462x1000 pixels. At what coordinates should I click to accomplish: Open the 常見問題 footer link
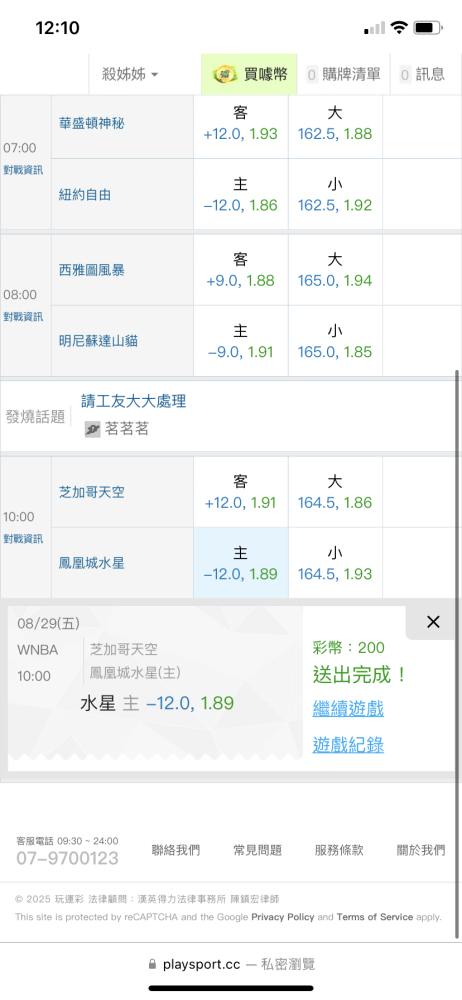point(257,850)
